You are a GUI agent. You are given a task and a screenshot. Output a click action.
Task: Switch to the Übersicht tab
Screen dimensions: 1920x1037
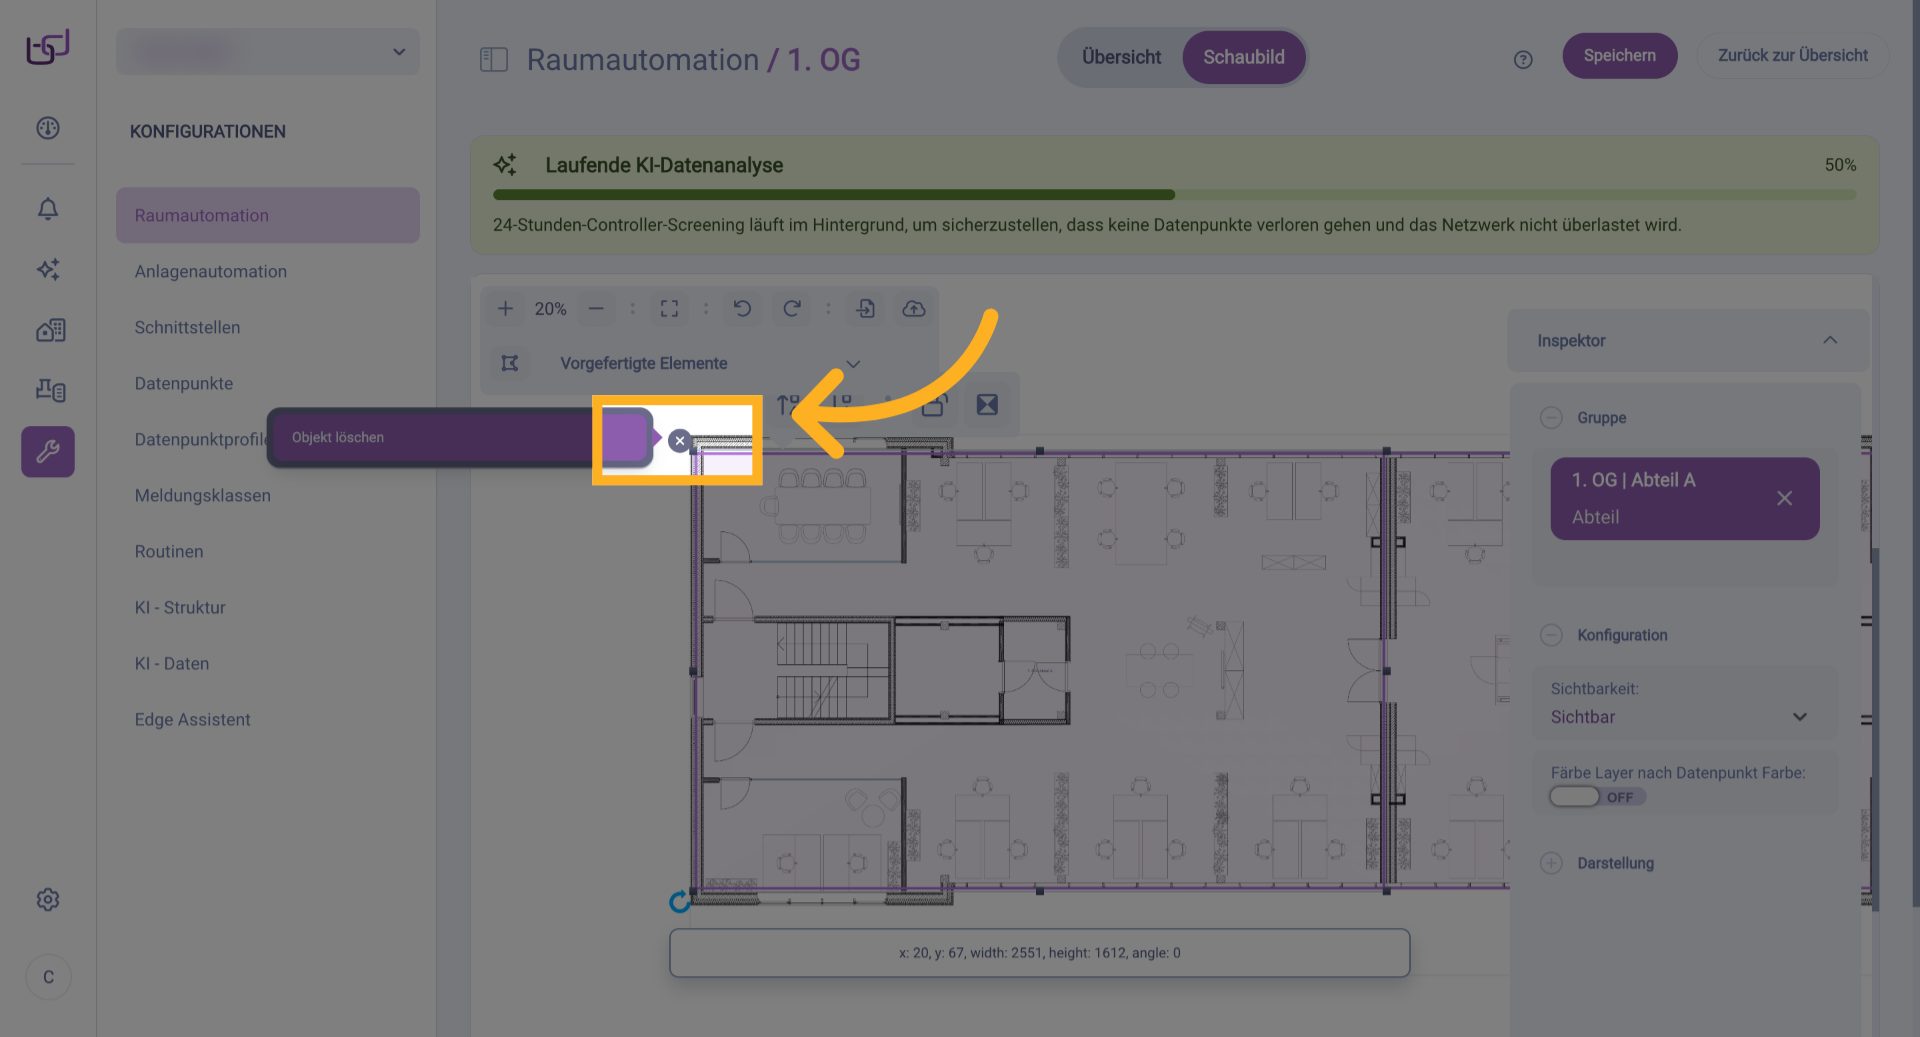1121,57
